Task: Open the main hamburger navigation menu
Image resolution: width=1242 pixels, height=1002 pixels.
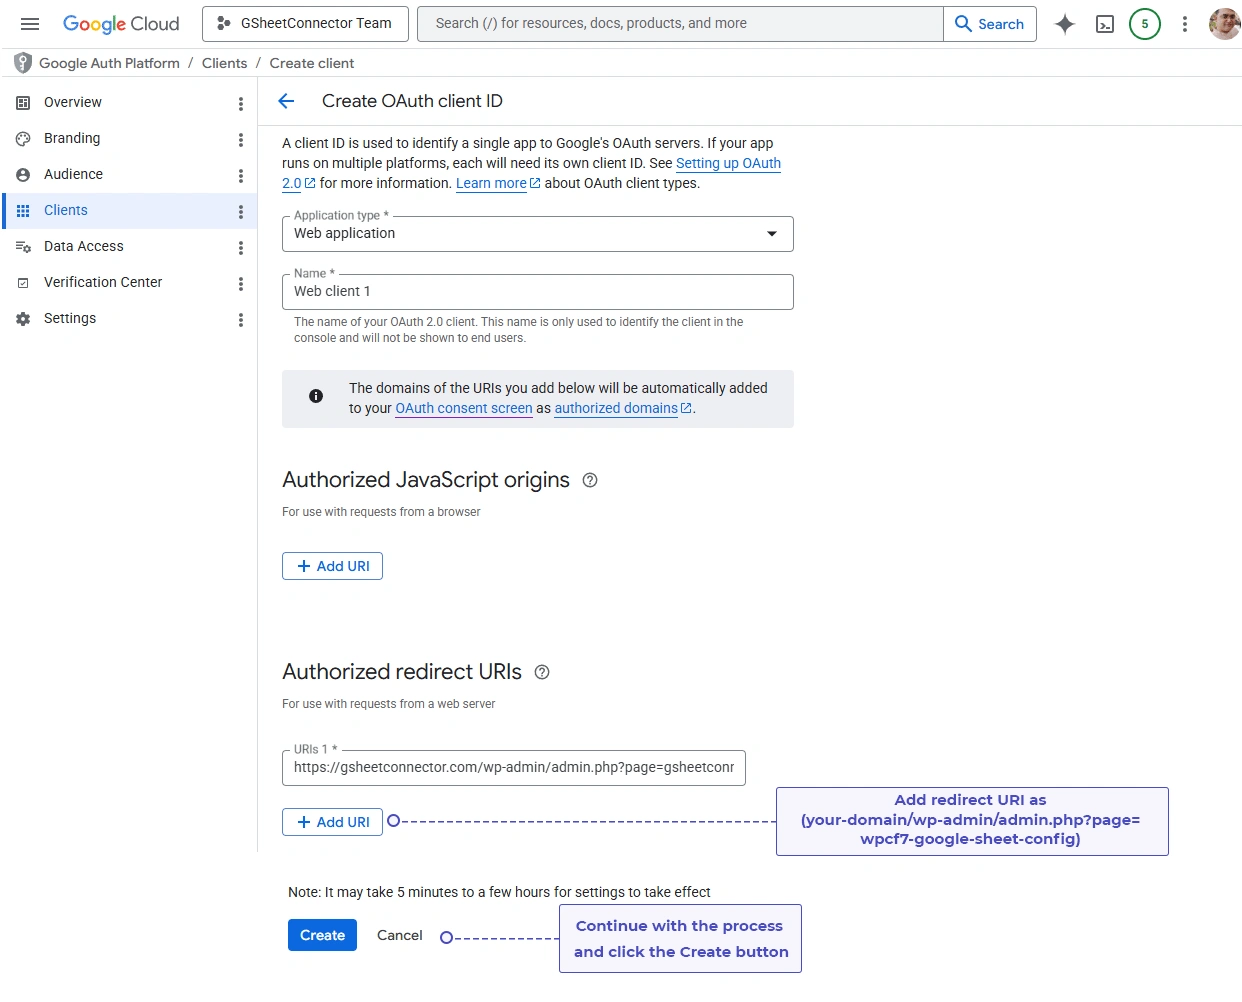Action: point(30,24)
